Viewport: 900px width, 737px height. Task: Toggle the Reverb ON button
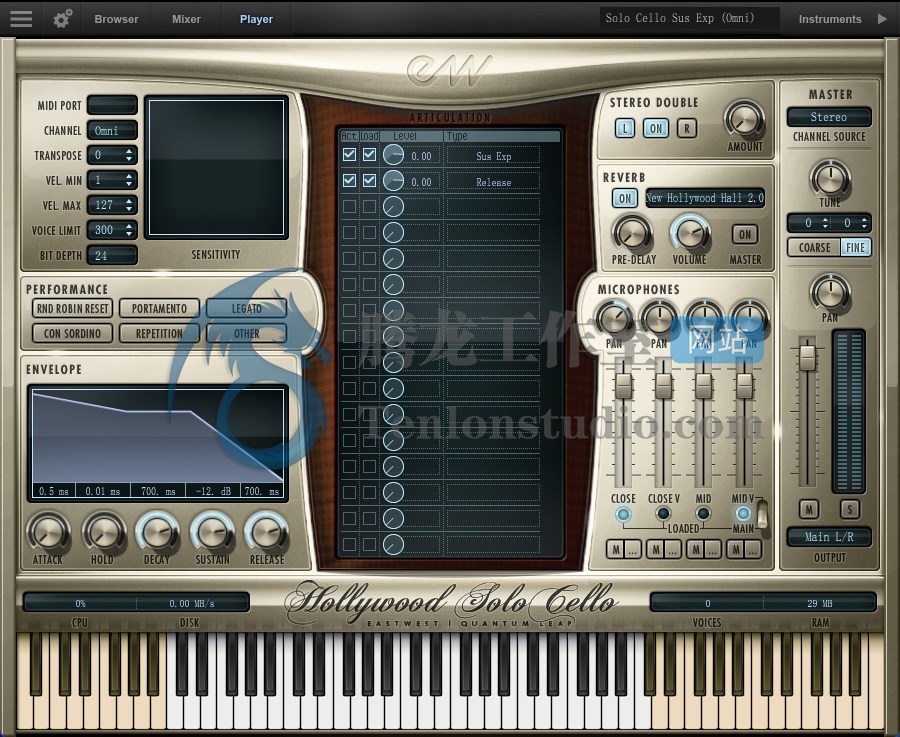click(624, 199)
